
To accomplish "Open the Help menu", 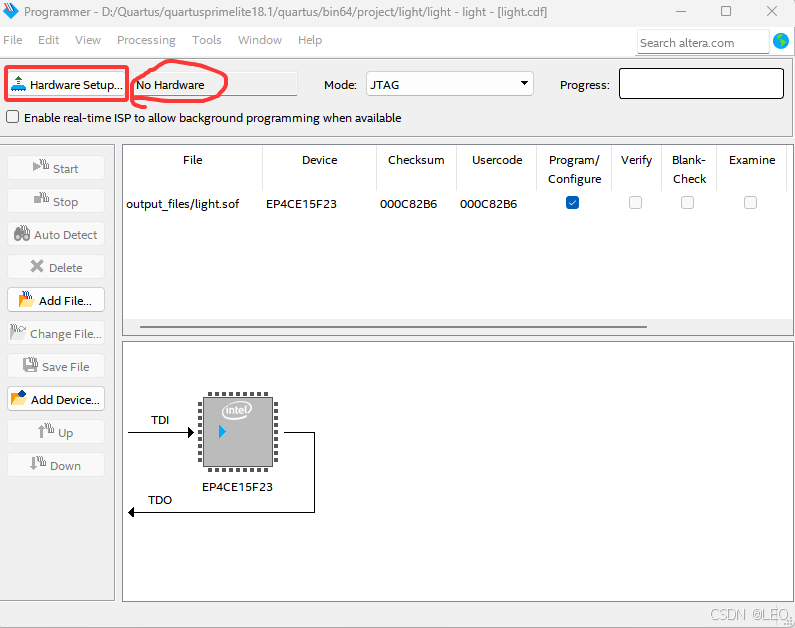I will [310, 40].
